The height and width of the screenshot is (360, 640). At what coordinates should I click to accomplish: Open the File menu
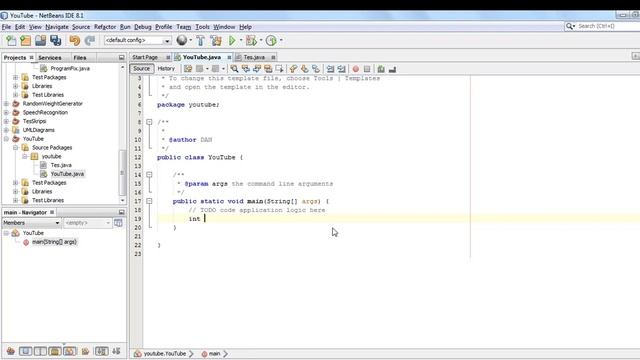(7, 27)
